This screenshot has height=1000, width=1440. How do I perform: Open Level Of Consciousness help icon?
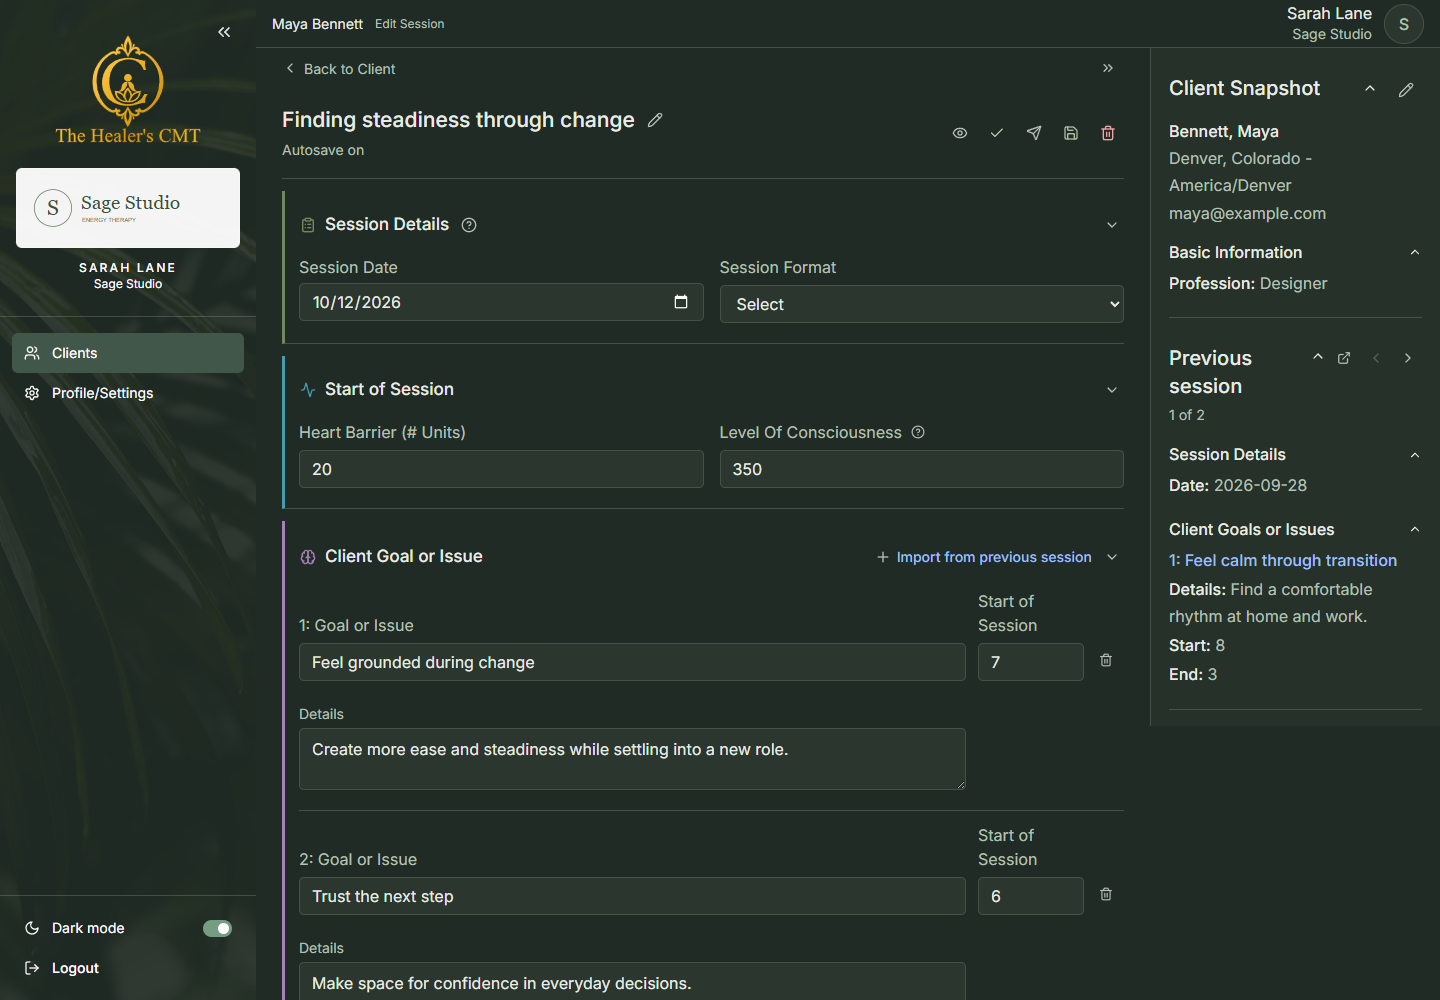(x=918, y=432)
